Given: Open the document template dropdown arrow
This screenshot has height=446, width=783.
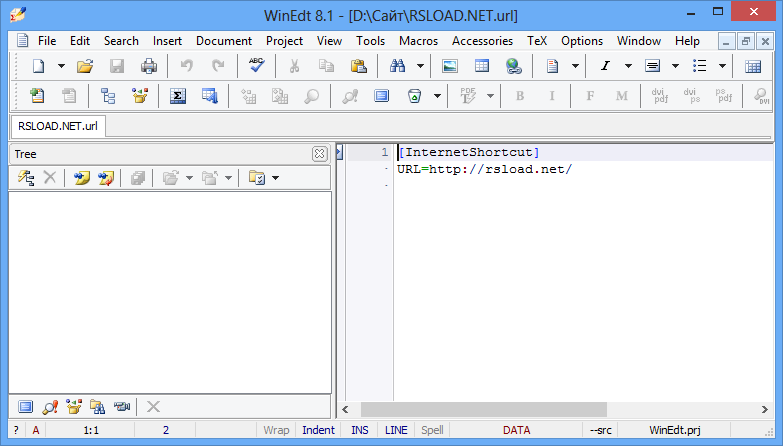Looking at the screenshot, I should click(575, 66).
